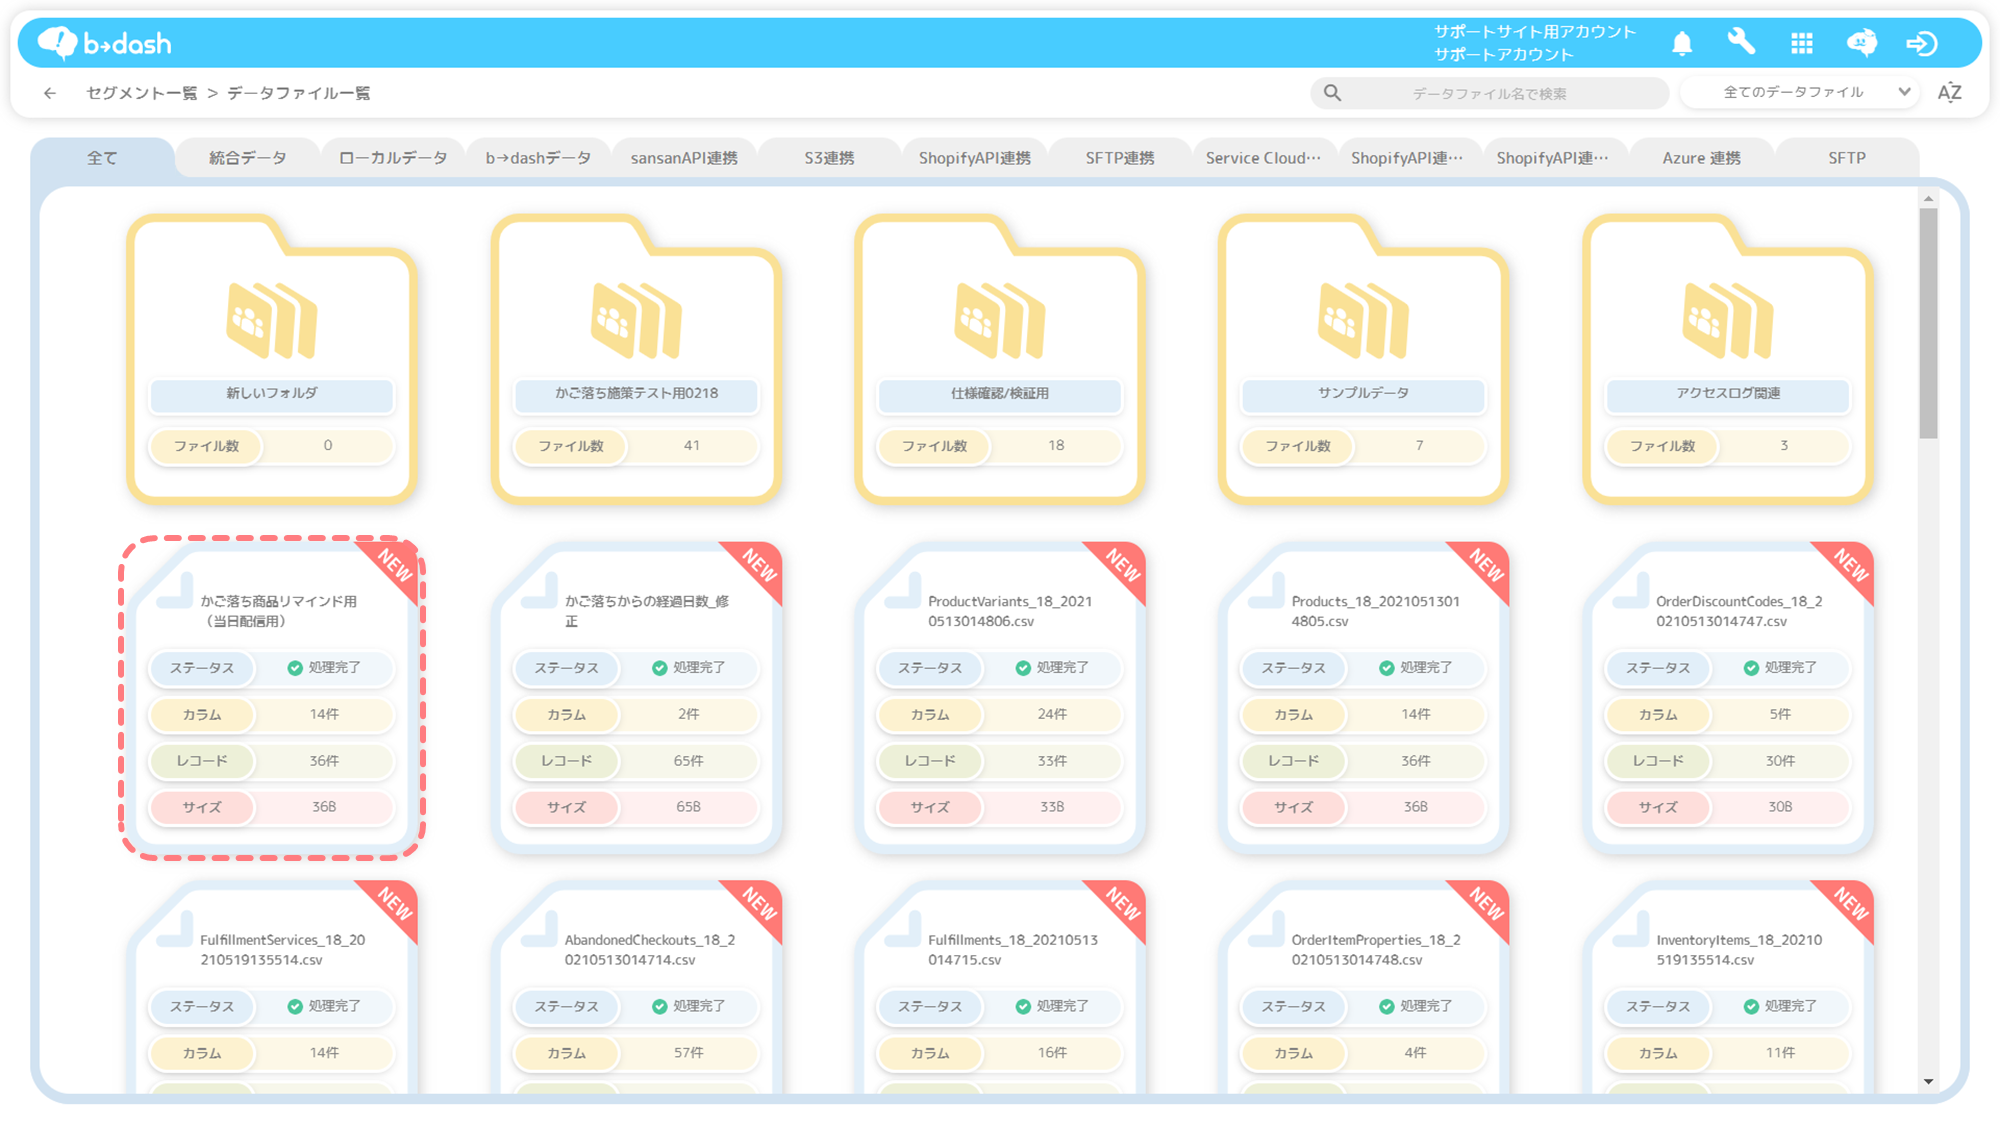Click file name OrderDiscountCodes_18_20210513014747.csv
Image resolution: width=2000 pixels, height=1125 pixels.
pyautogui.click(x=1738, y=611)
